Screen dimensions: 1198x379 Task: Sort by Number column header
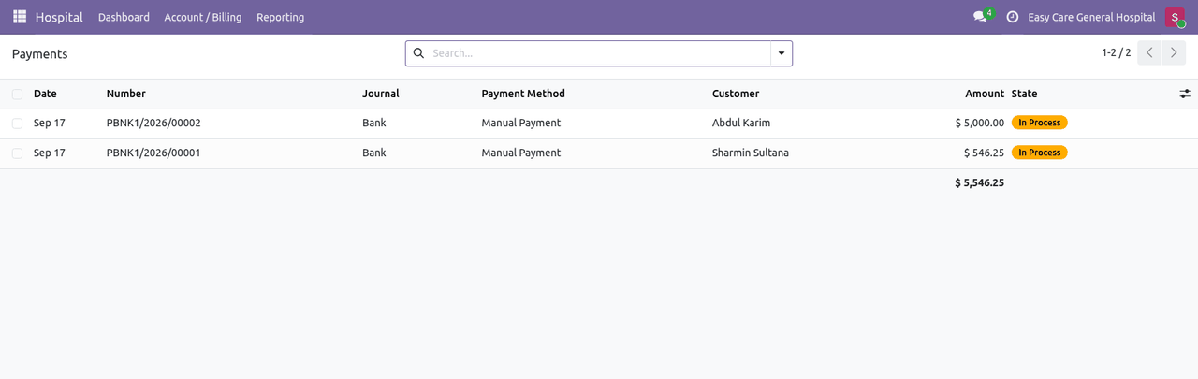(126, 93)
